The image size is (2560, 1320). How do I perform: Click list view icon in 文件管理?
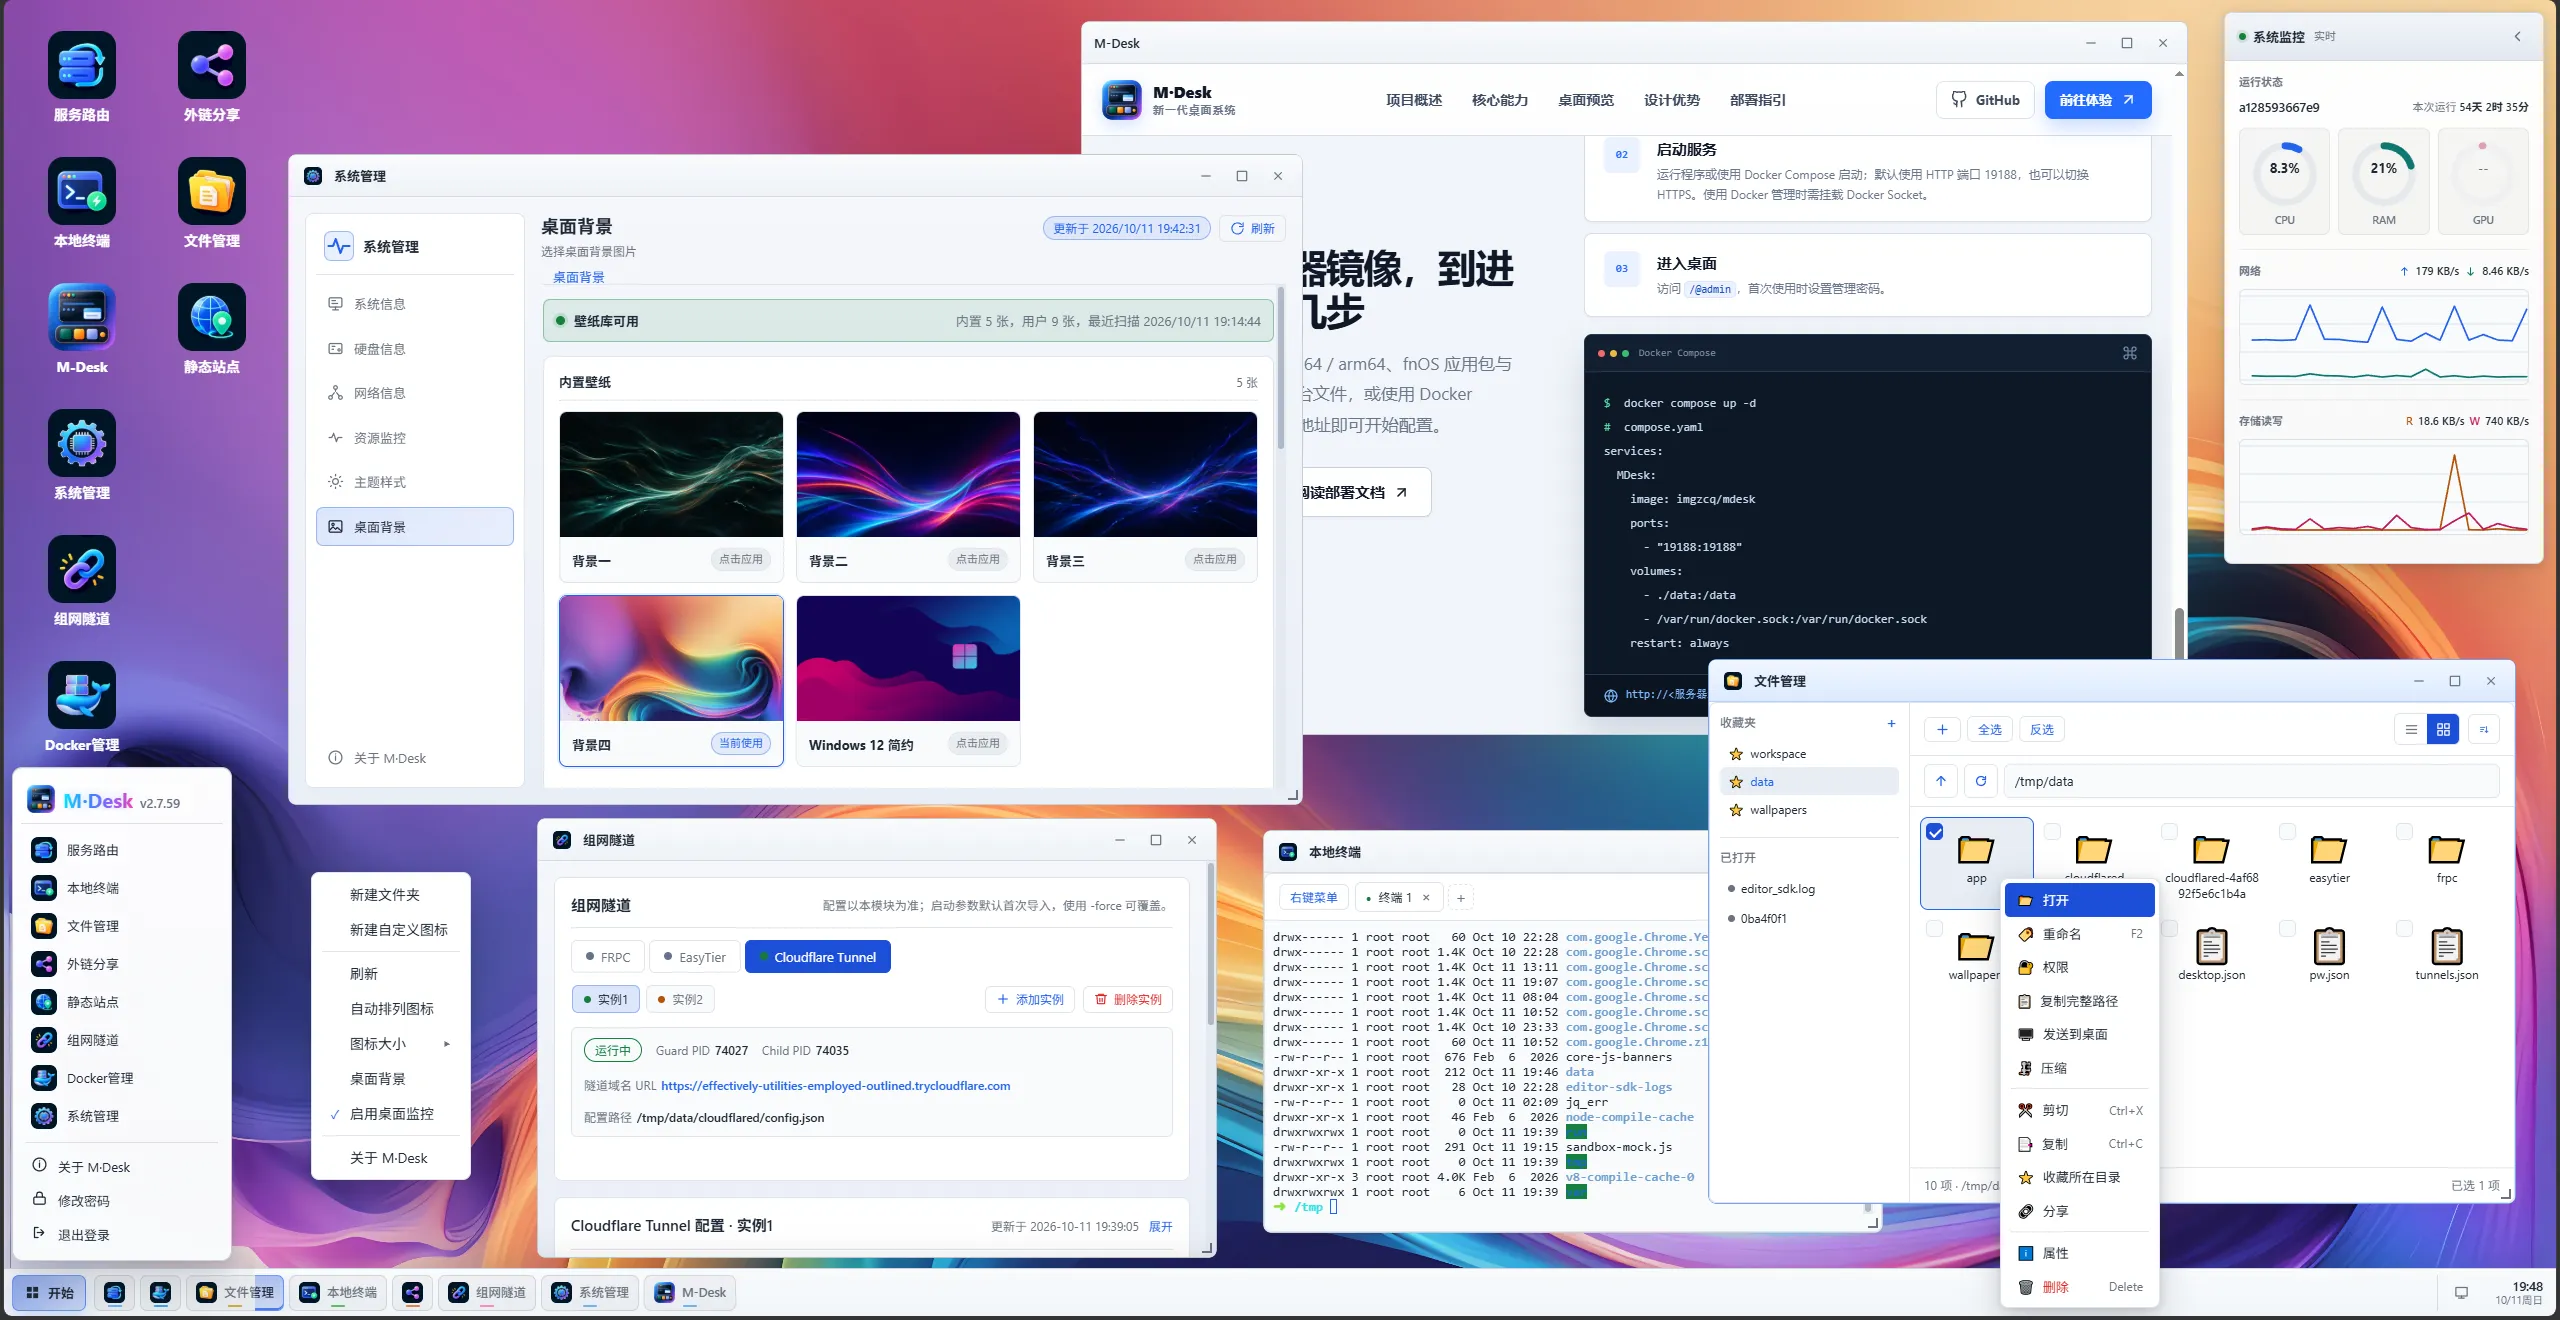(x=2411, y=730)
